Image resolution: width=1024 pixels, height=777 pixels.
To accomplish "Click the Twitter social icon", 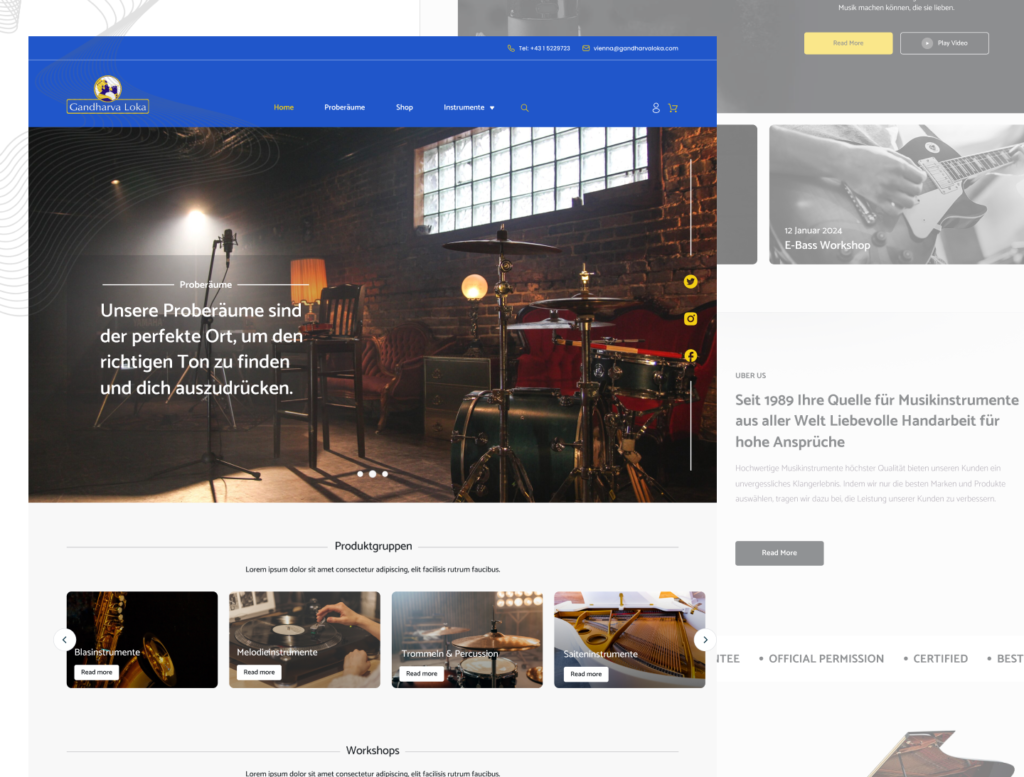I will [690, 282].
